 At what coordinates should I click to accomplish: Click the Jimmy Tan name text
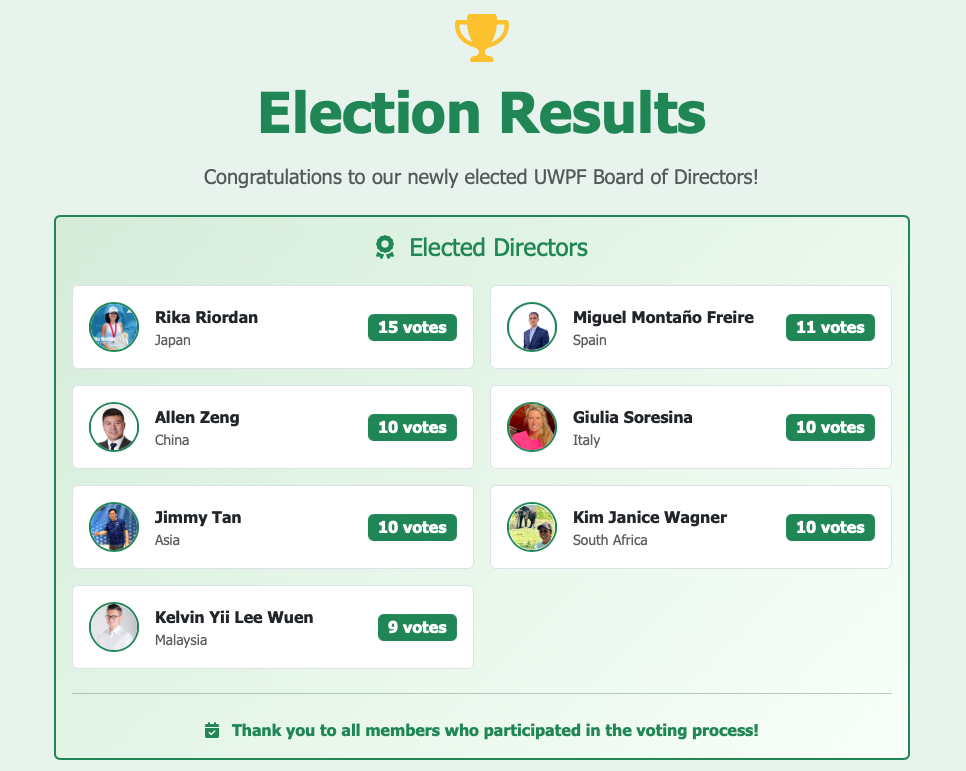click(x=198, y=517)
